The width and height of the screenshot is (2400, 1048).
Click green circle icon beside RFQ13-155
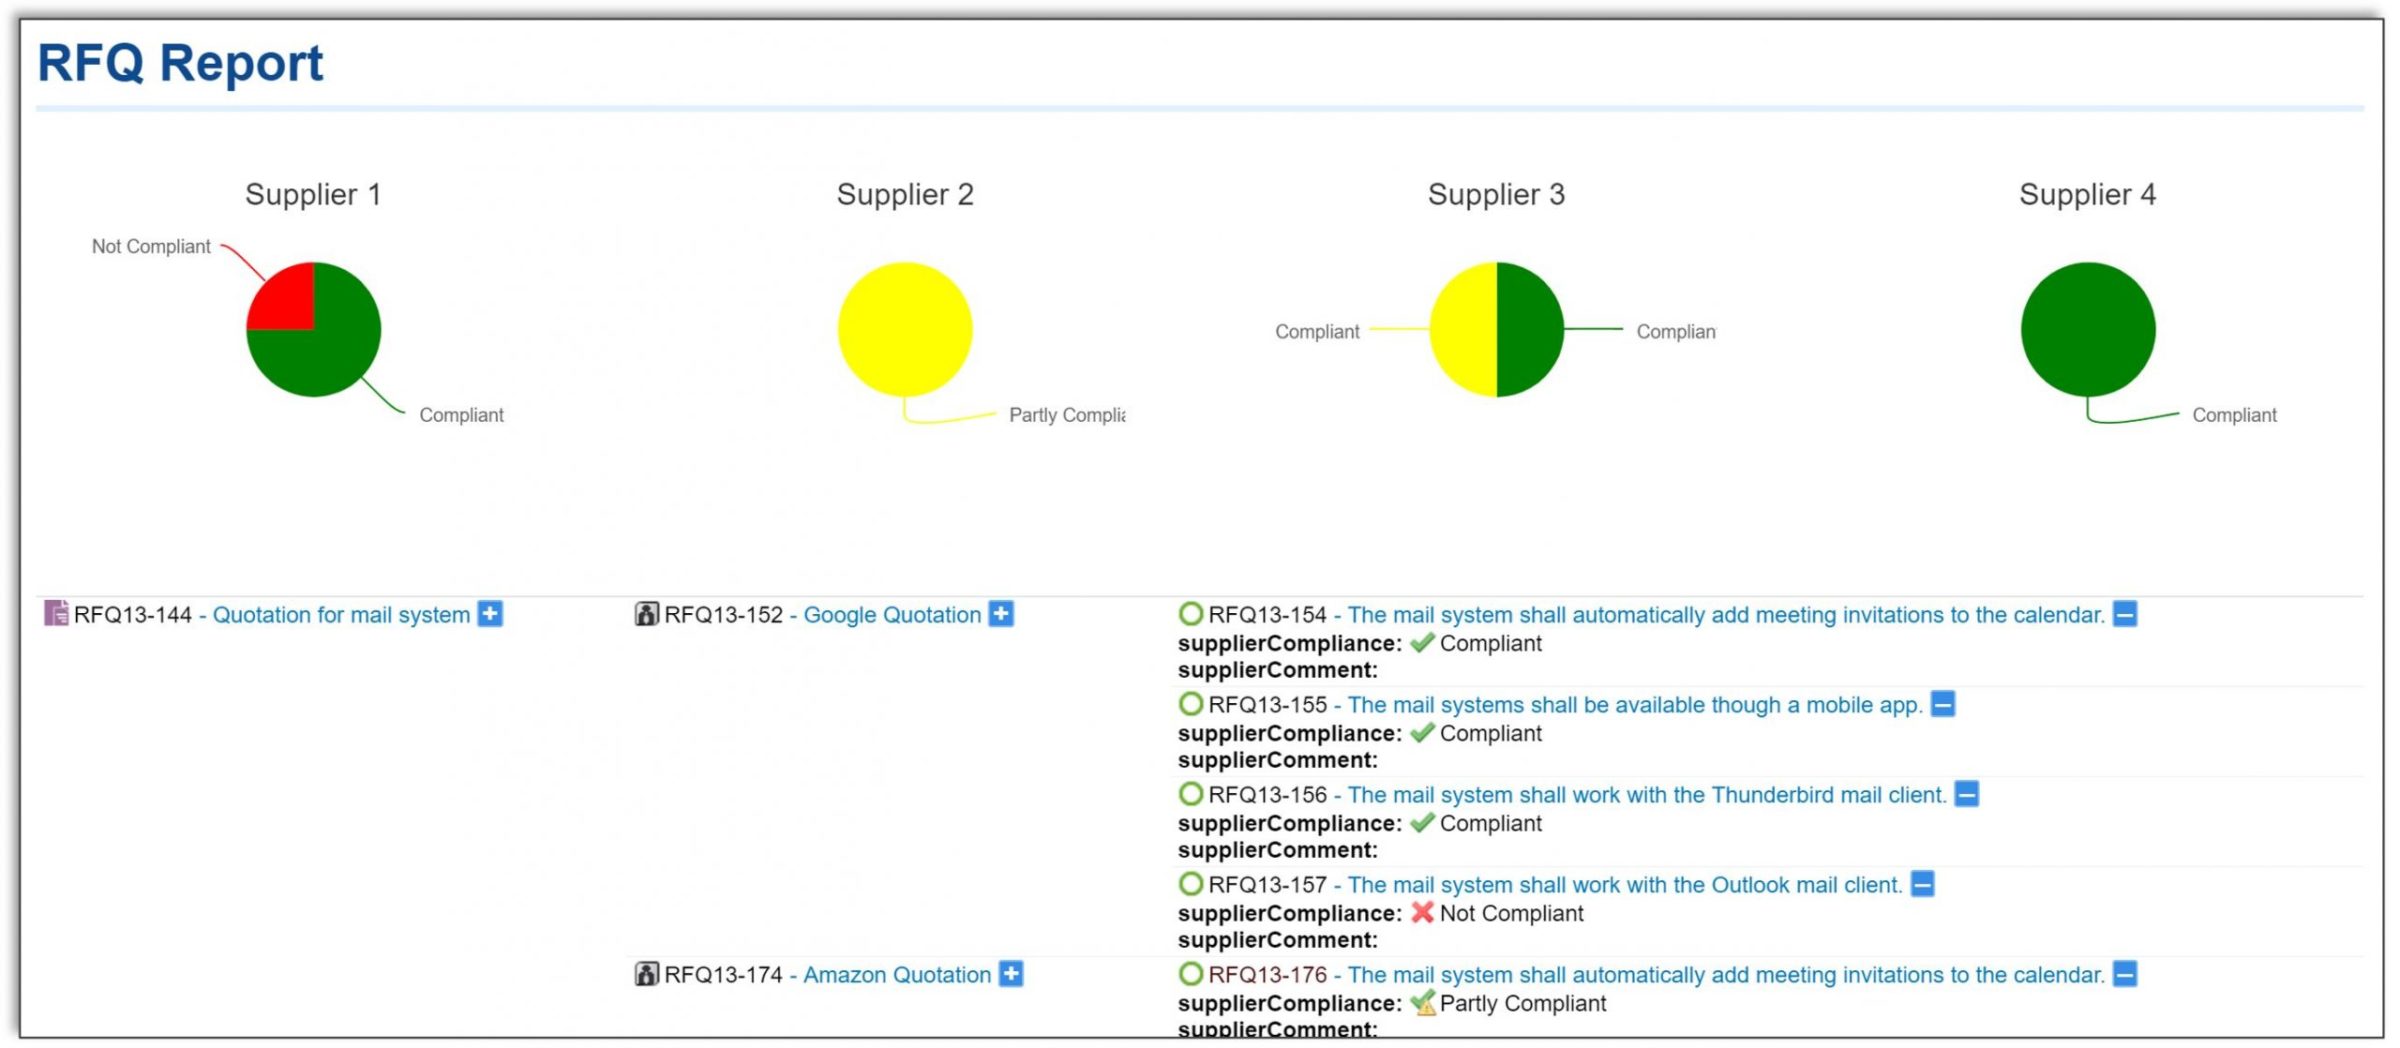[1190, 704]
